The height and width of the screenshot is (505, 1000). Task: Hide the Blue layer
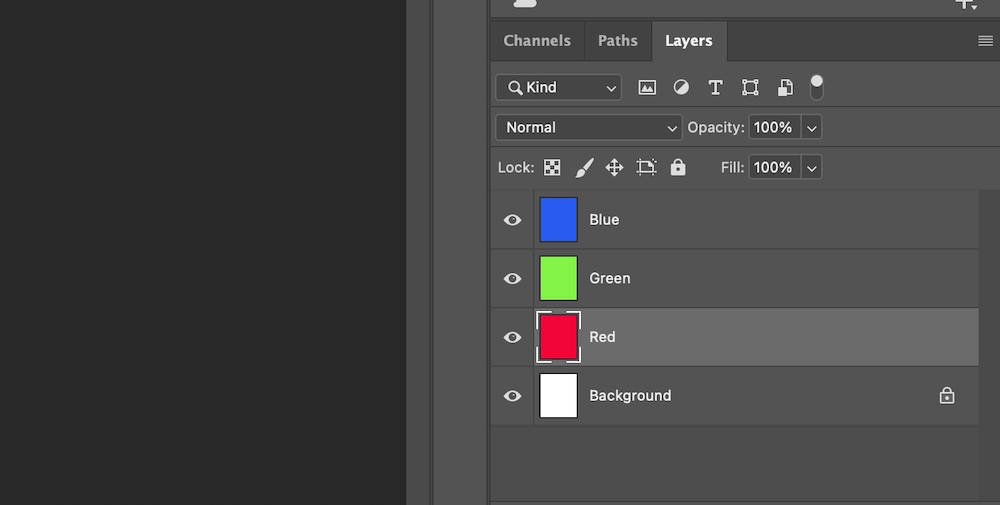click(513, 220)
